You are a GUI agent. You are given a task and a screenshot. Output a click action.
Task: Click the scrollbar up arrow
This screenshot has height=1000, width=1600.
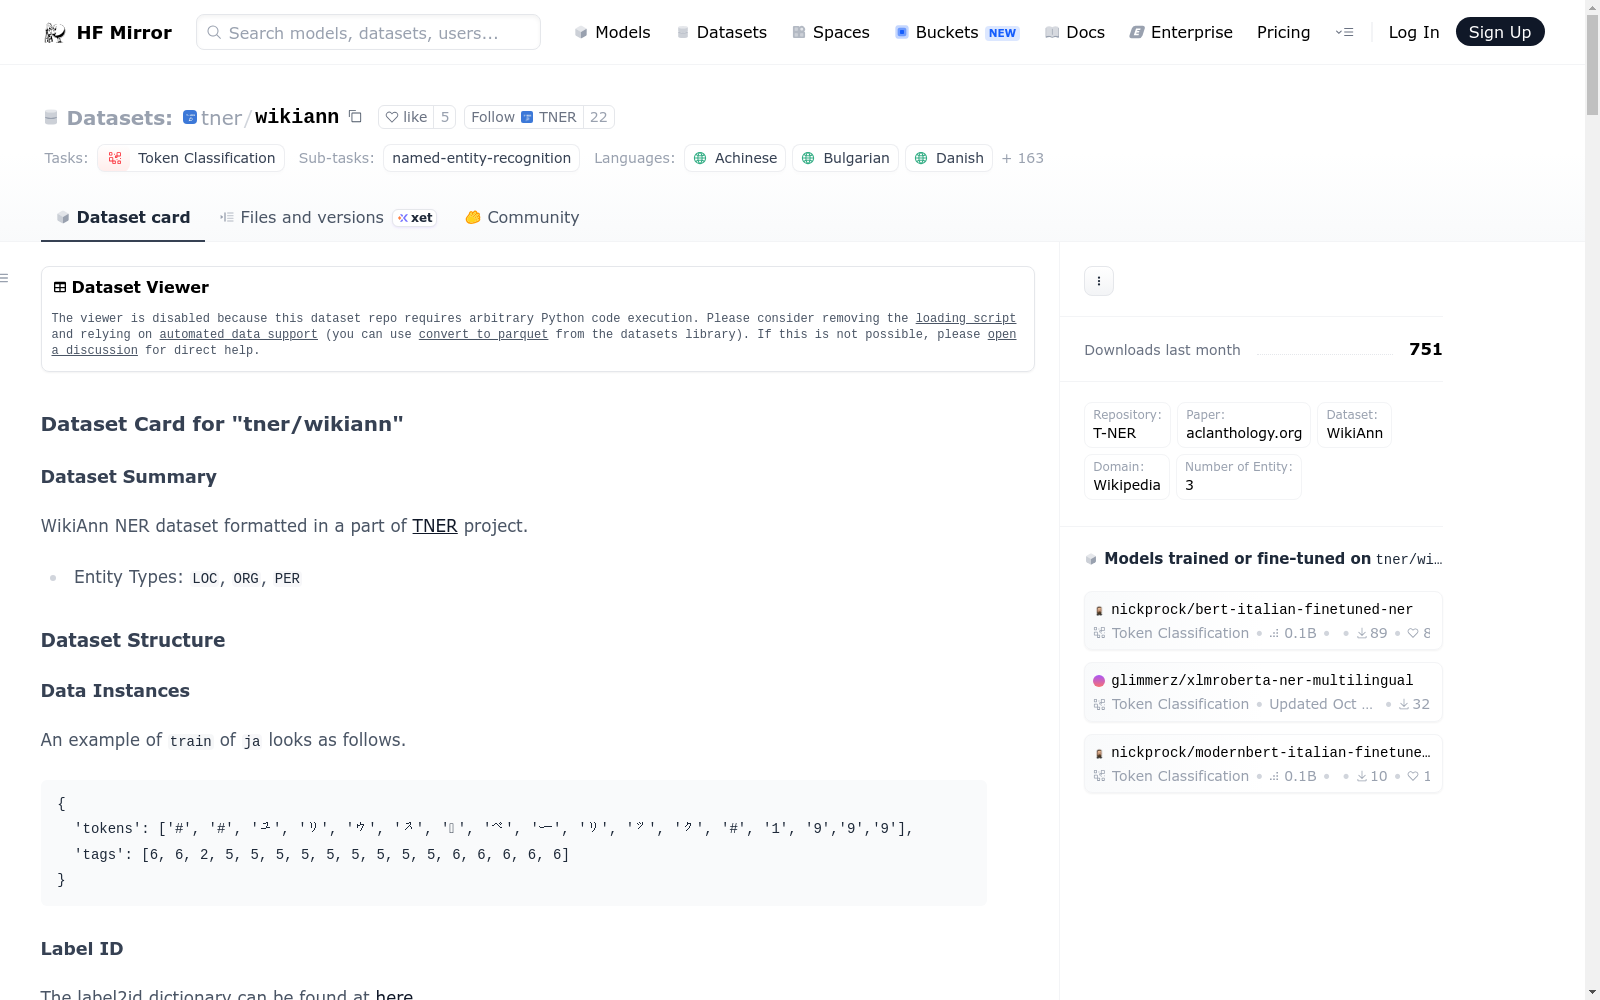[1592, 8]
